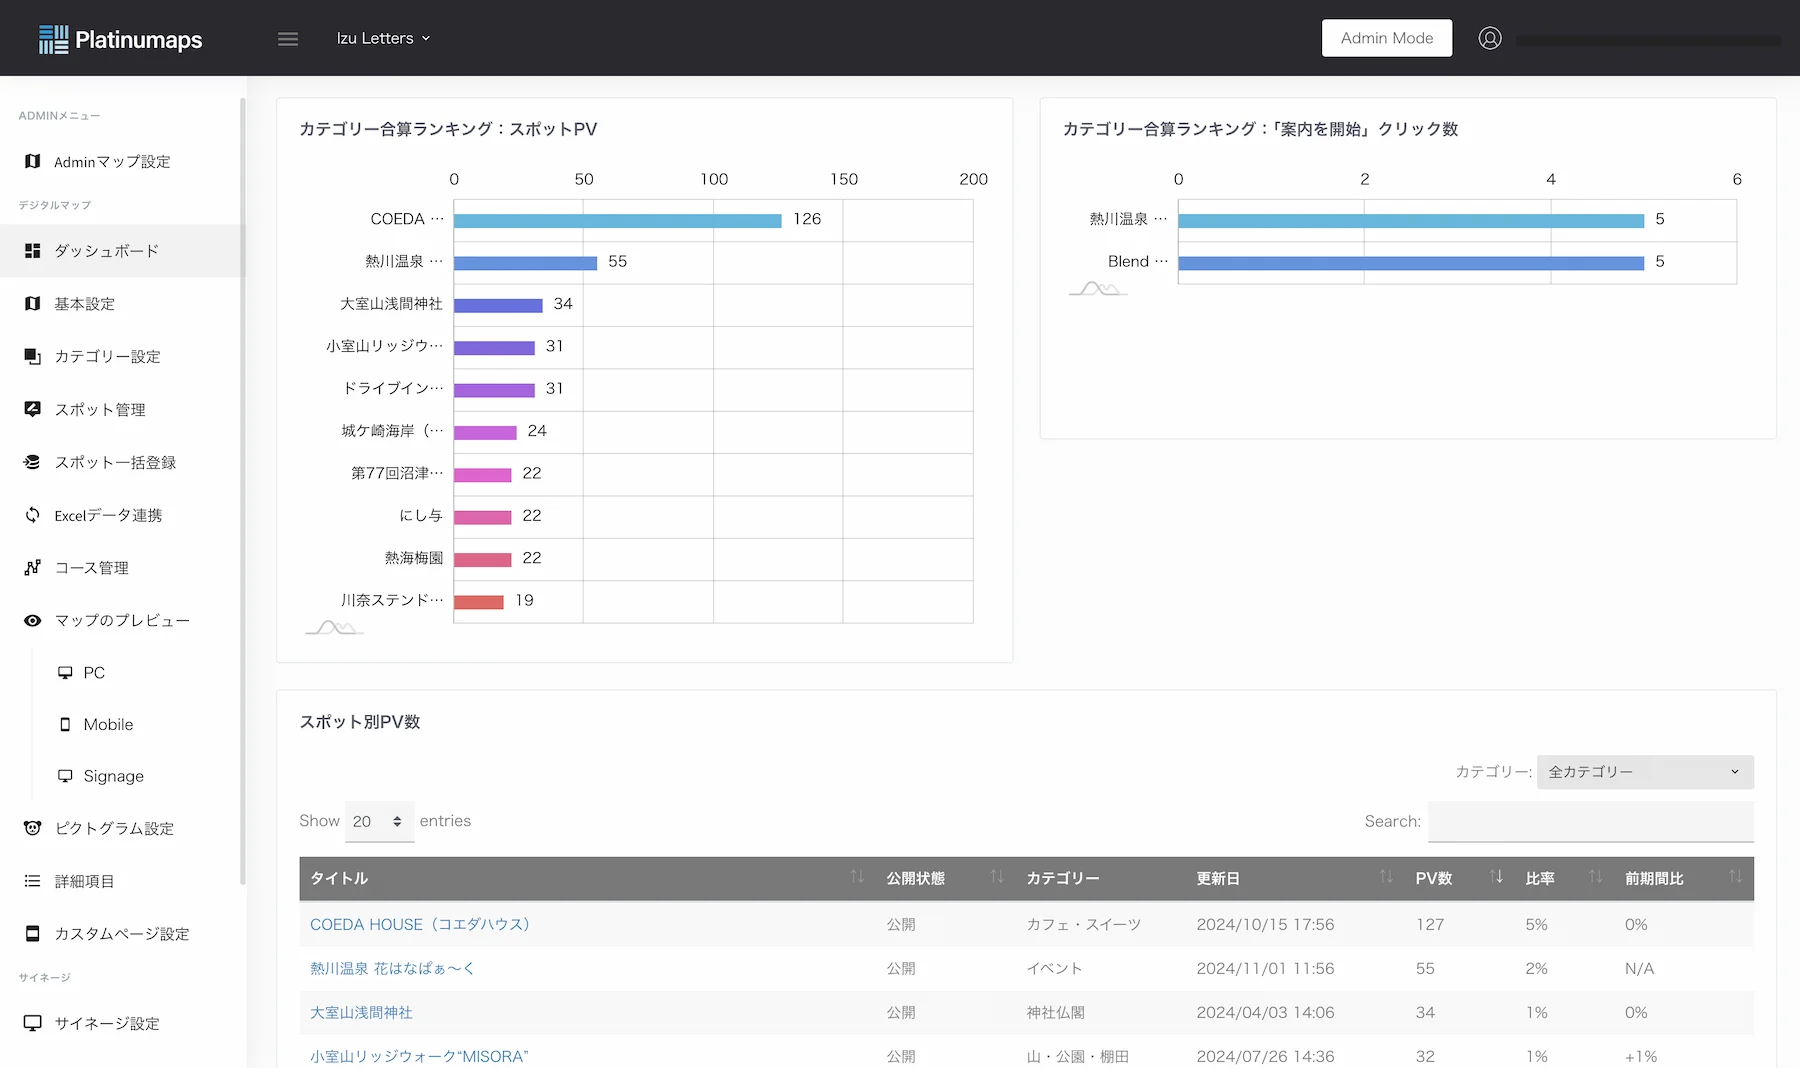Click the Admin Mode button
The height and width of the screenshot is (1068, 1800).
(1386, 37)
